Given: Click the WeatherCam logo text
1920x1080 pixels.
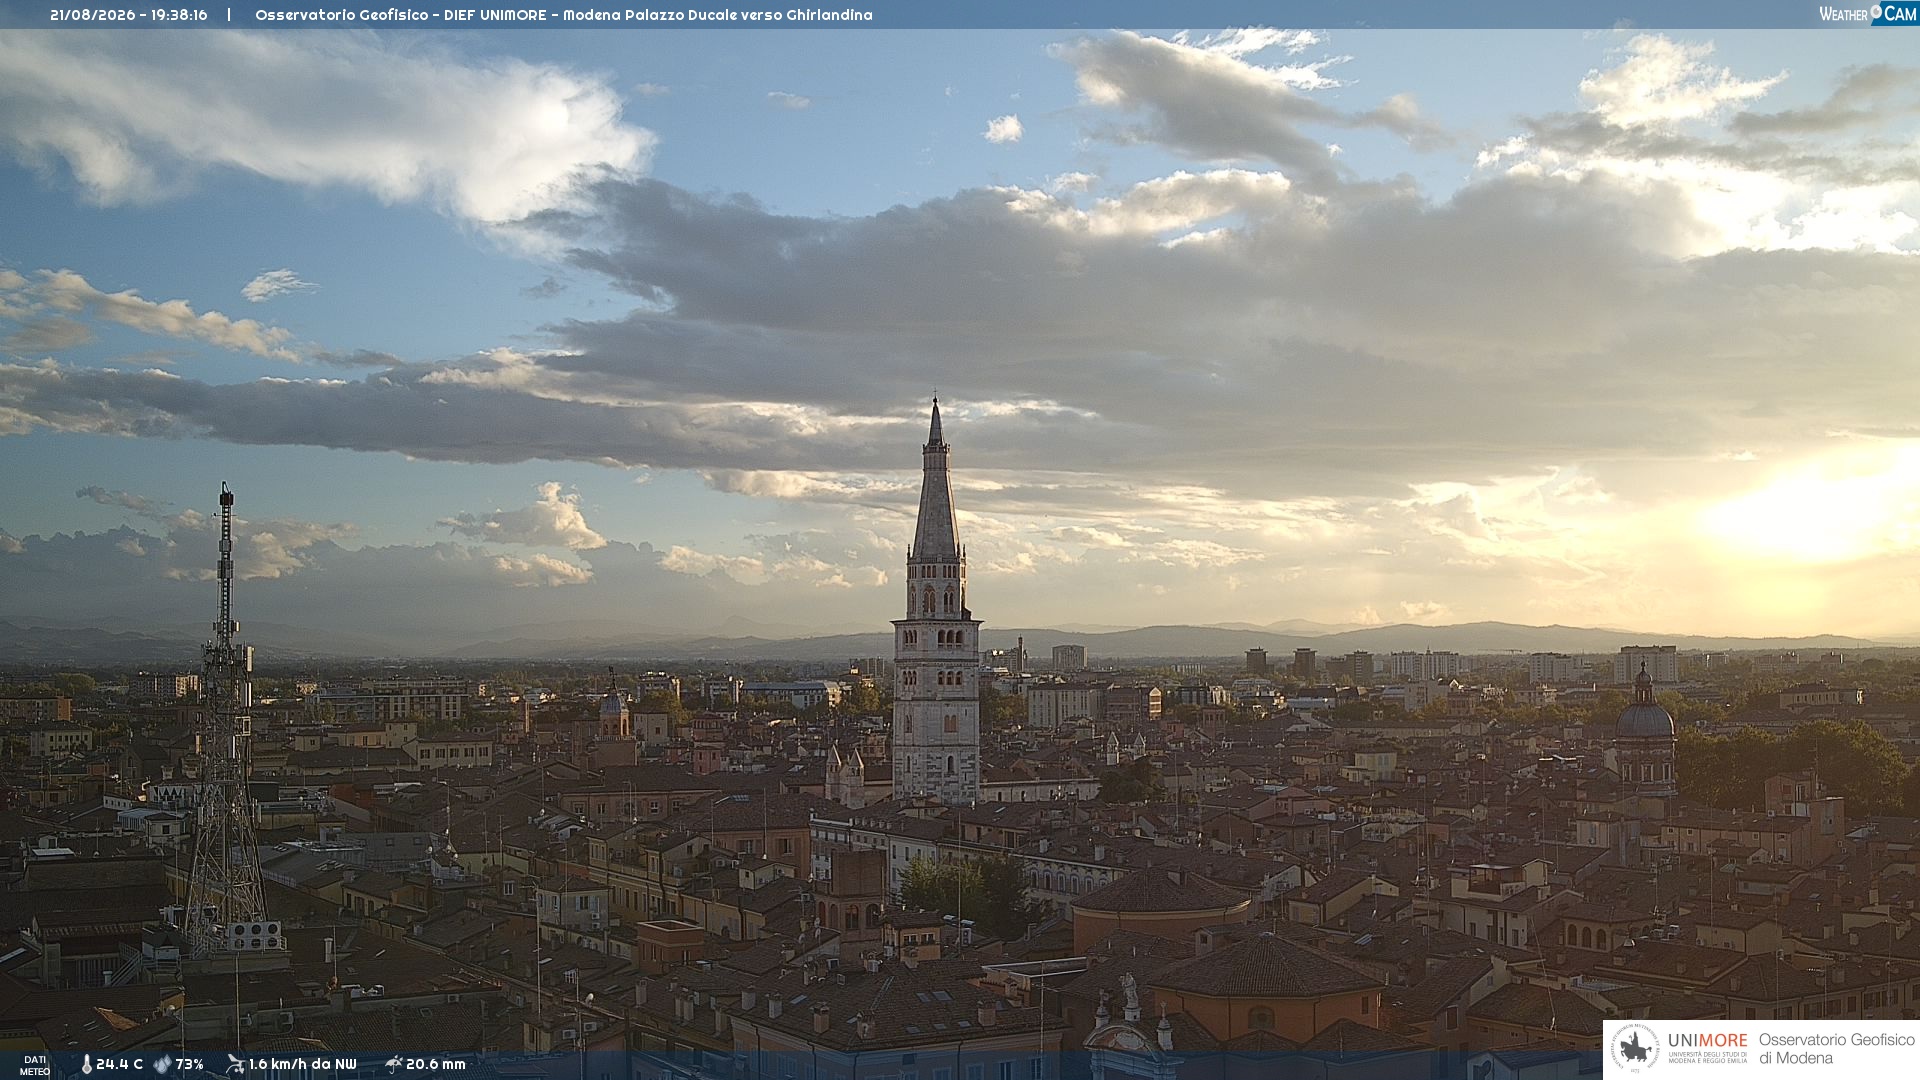Looking at the screenshot, I should 1868,13.
